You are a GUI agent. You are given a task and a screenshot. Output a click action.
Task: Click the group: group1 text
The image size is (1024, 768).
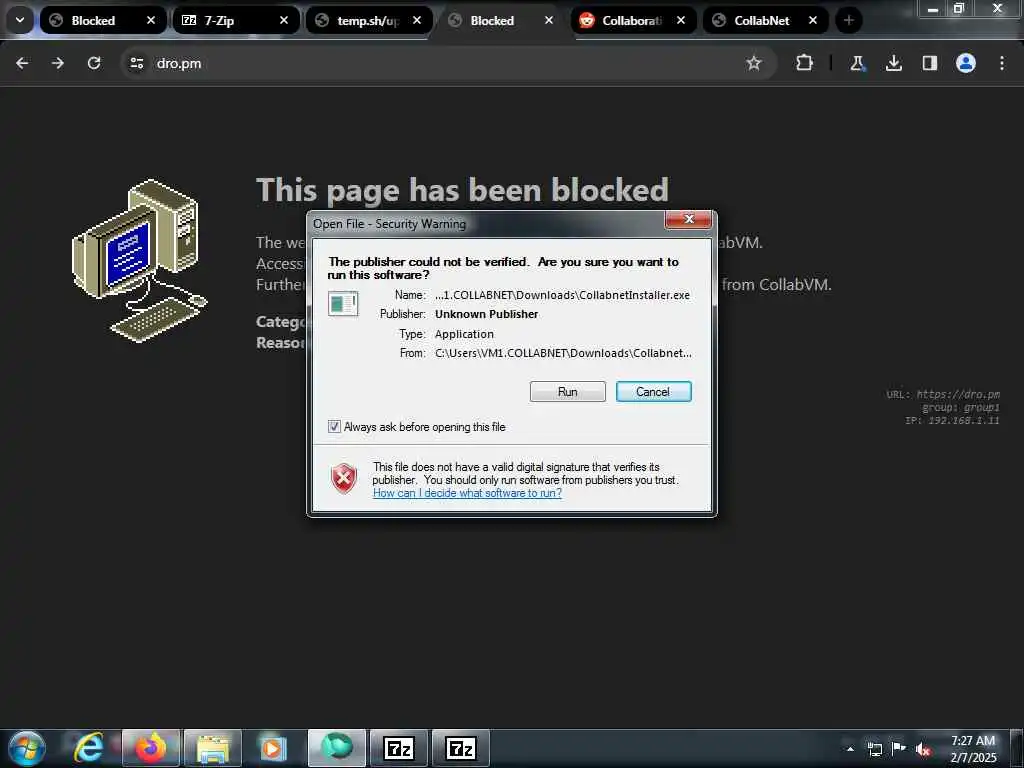pos(961,407)
